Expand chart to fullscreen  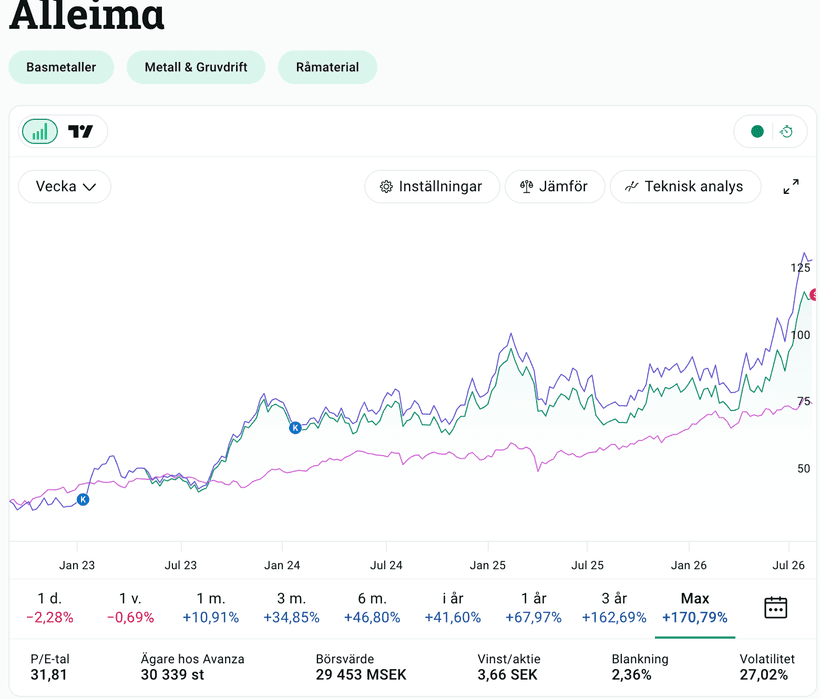(x=791, y=187)
